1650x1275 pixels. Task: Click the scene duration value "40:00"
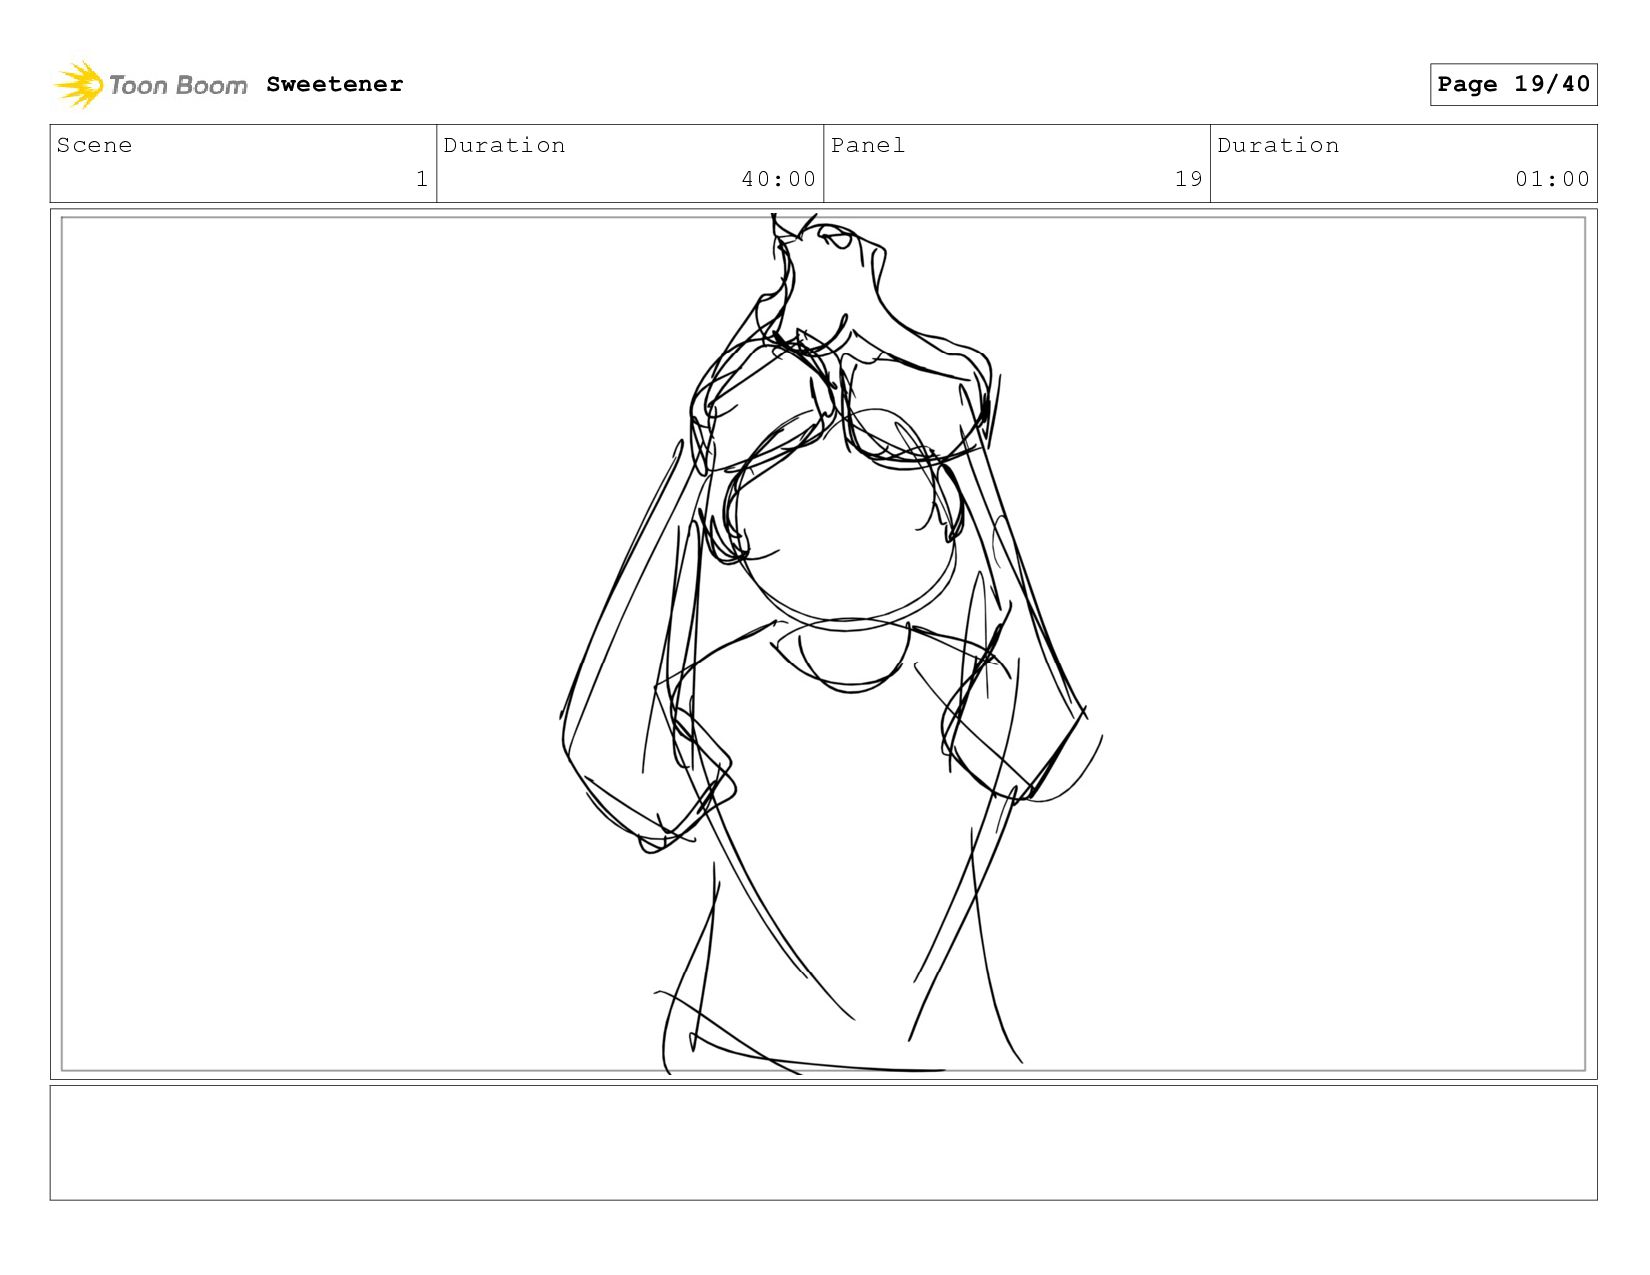779,179
